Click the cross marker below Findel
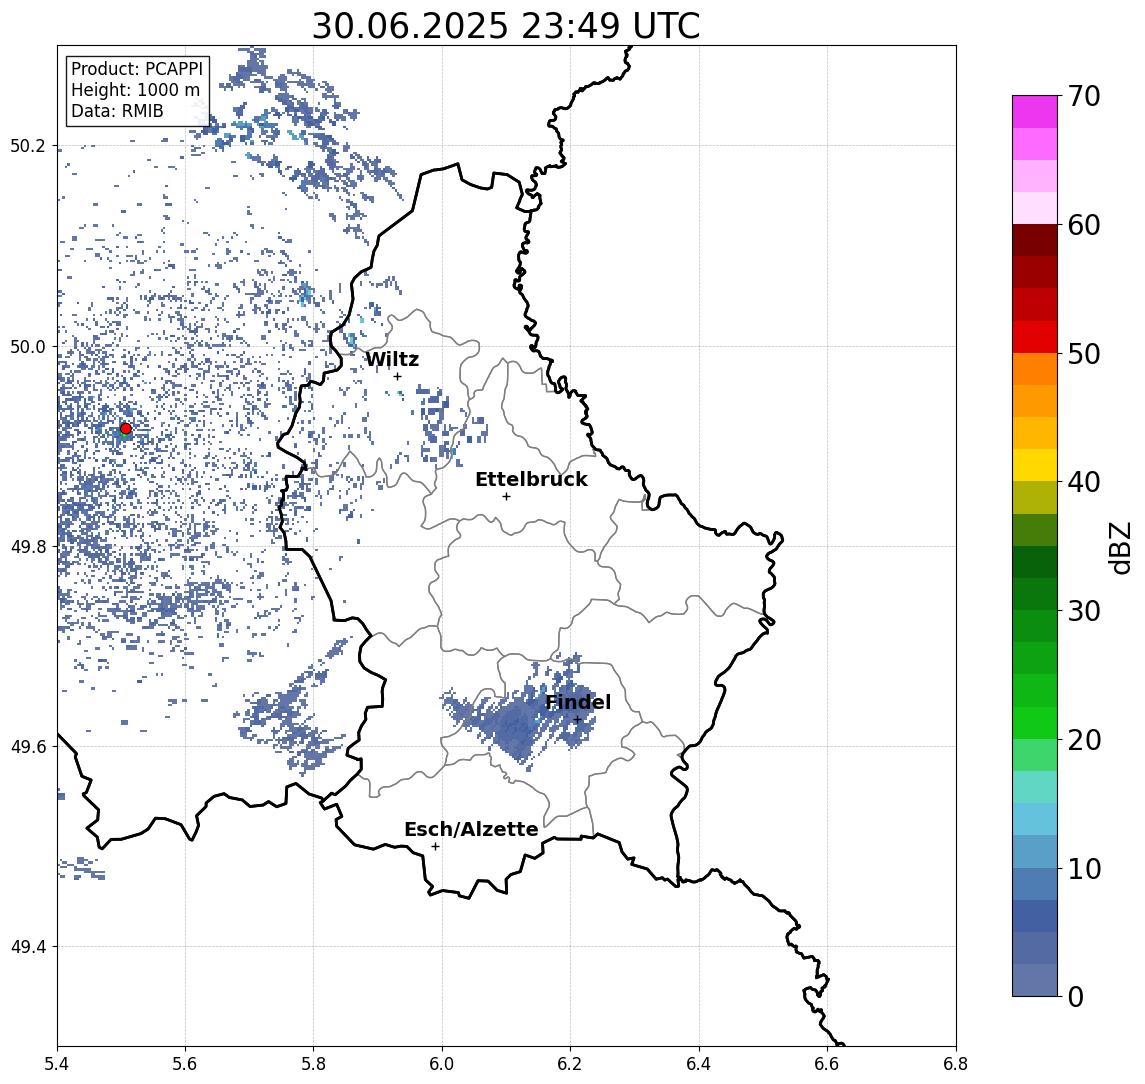The width and height of the screenshot is (1145, 1084). (577, 720)
